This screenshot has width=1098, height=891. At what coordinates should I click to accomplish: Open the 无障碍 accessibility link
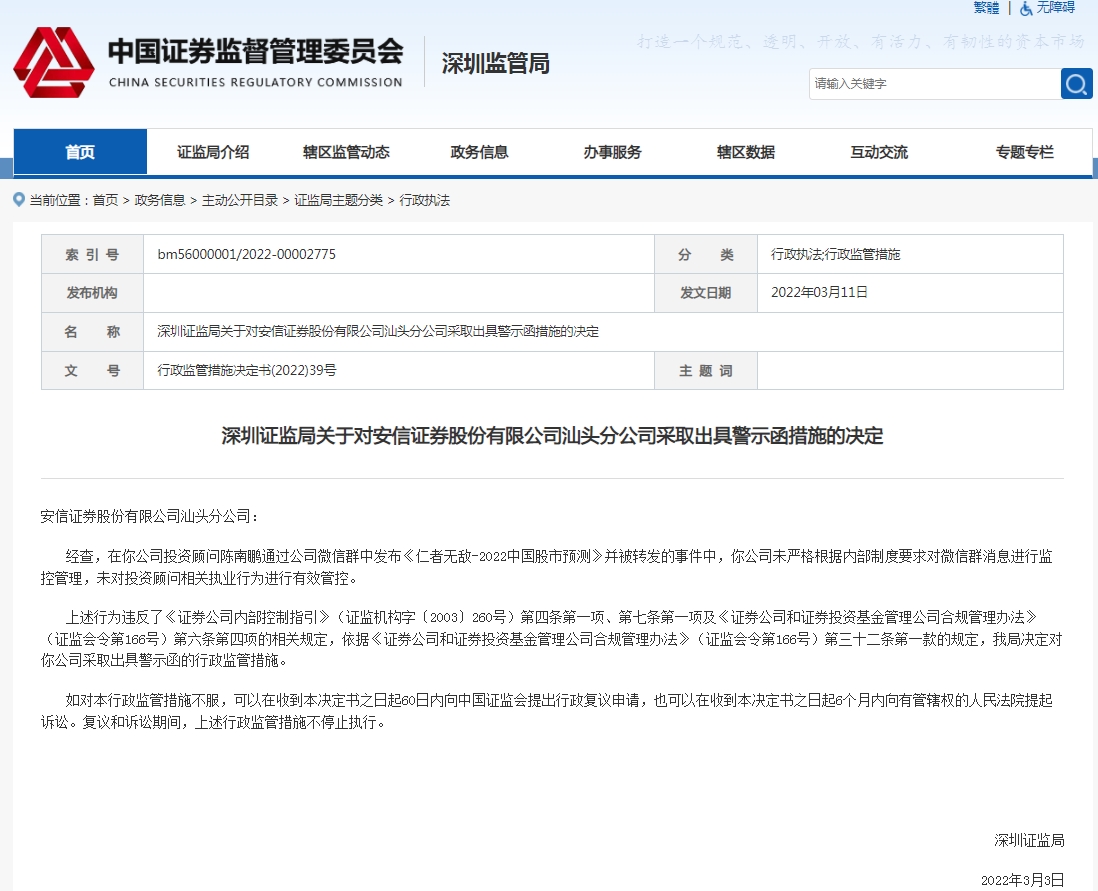1055,8
